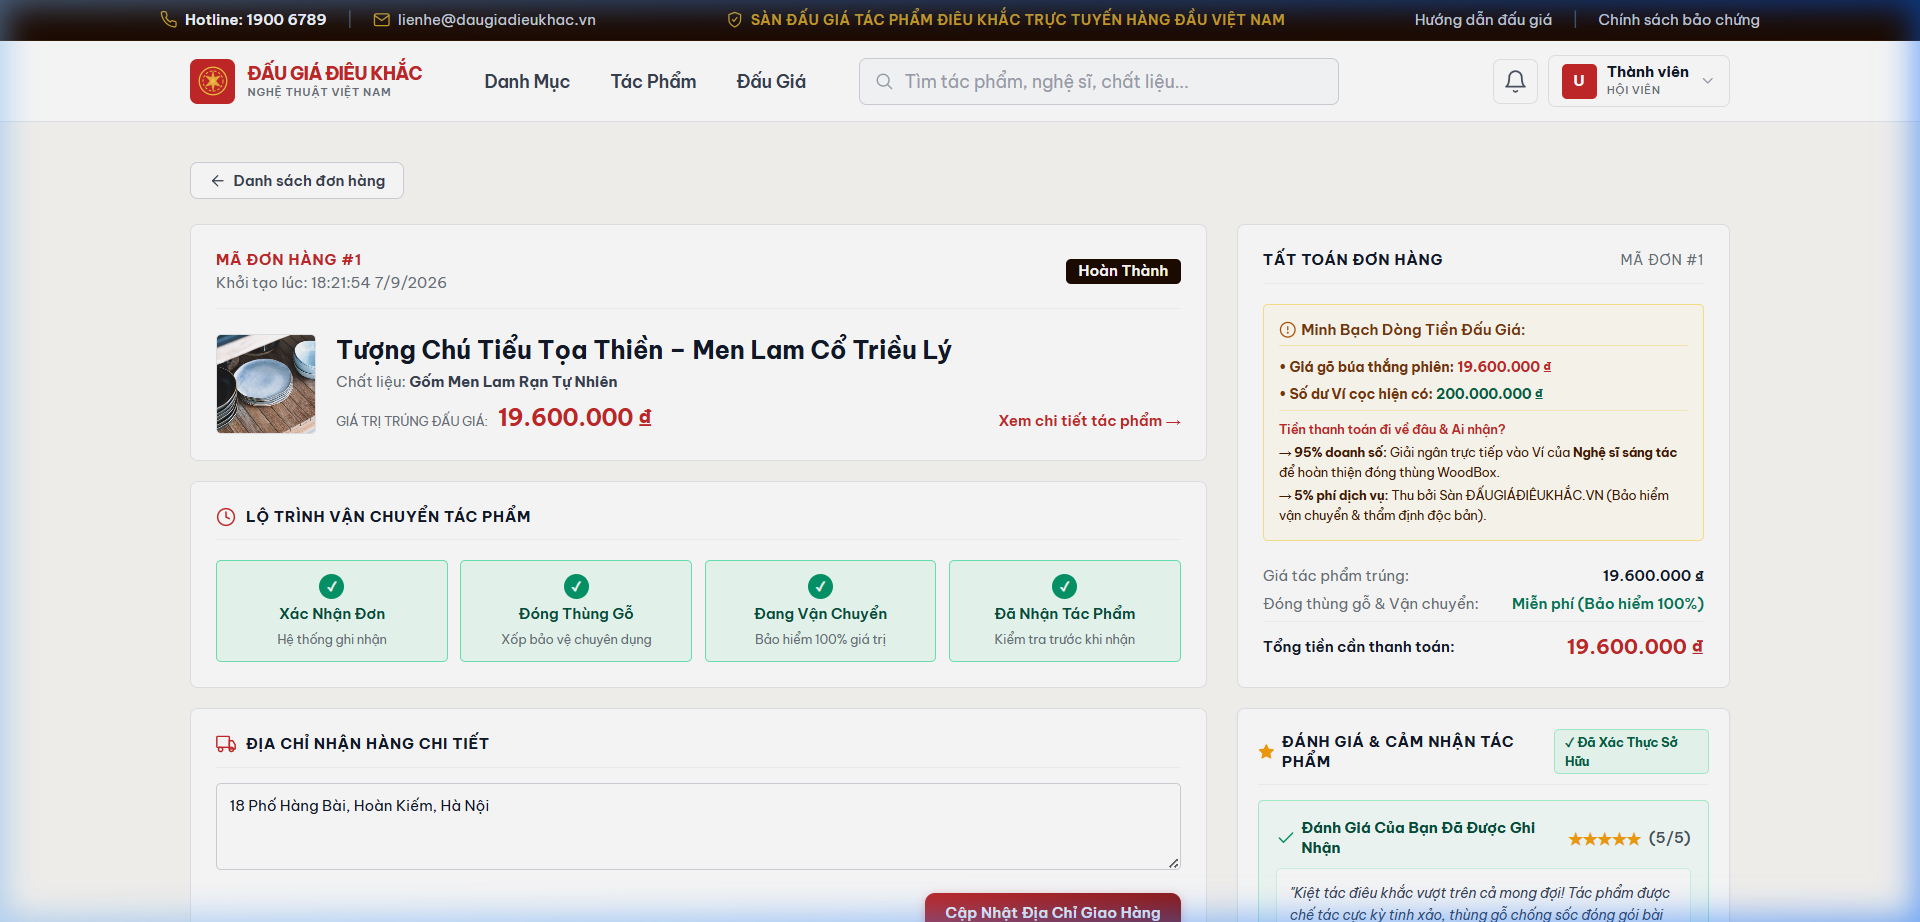The height and width of the screenshot is (922, 1920).
Task: Click the search input field
Action: tap(1099, 81)
